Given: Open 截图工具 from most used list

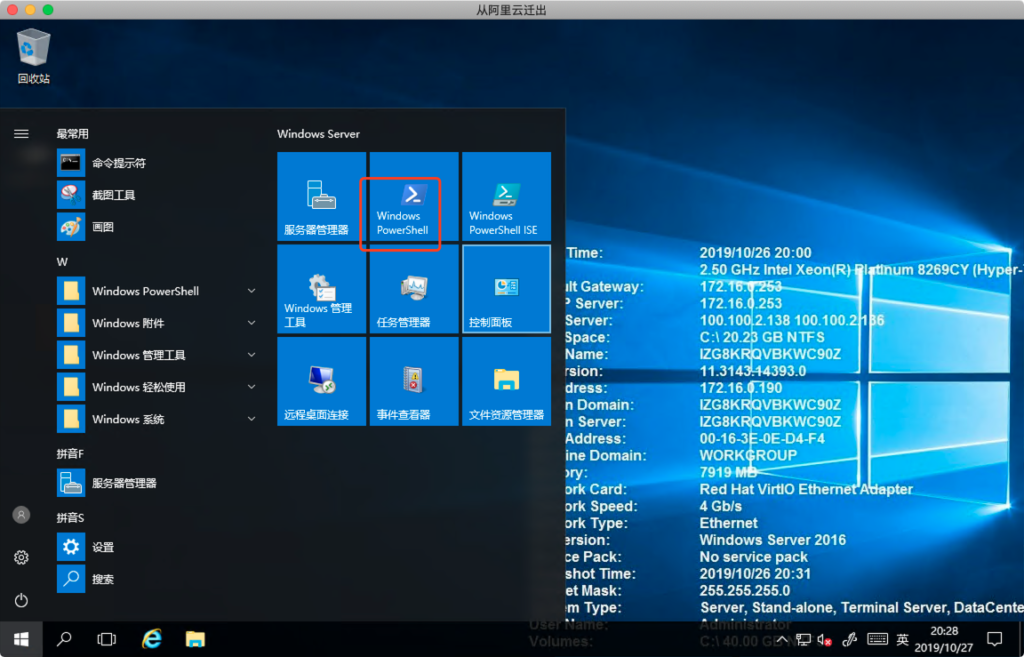Looking at the screenshot, I should (113, 195).
